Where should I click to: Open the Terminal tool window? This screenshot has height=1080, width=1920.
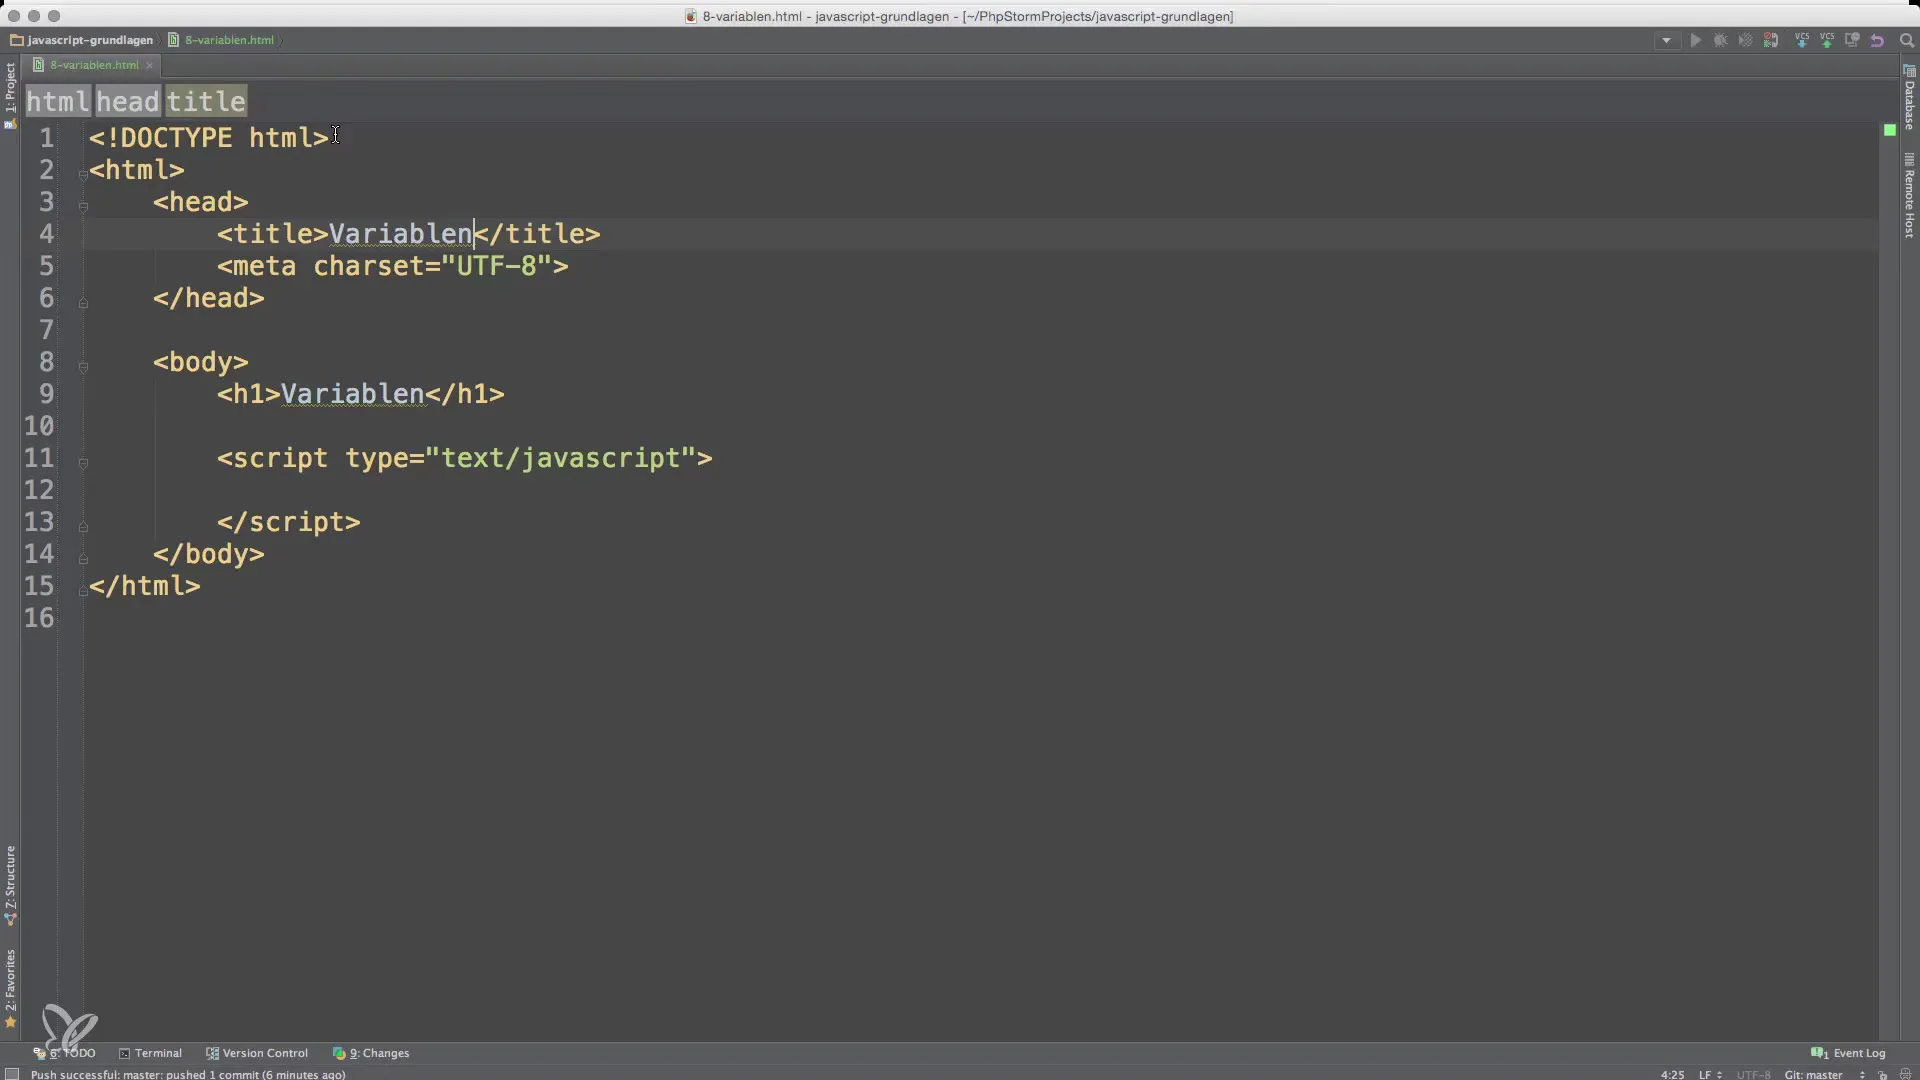pos(150,1053)
